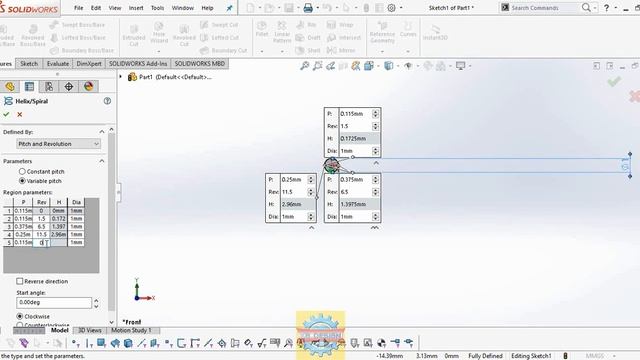Switch to the SOLIDWORKS Add-Ins tab

(x=138, y=64)
